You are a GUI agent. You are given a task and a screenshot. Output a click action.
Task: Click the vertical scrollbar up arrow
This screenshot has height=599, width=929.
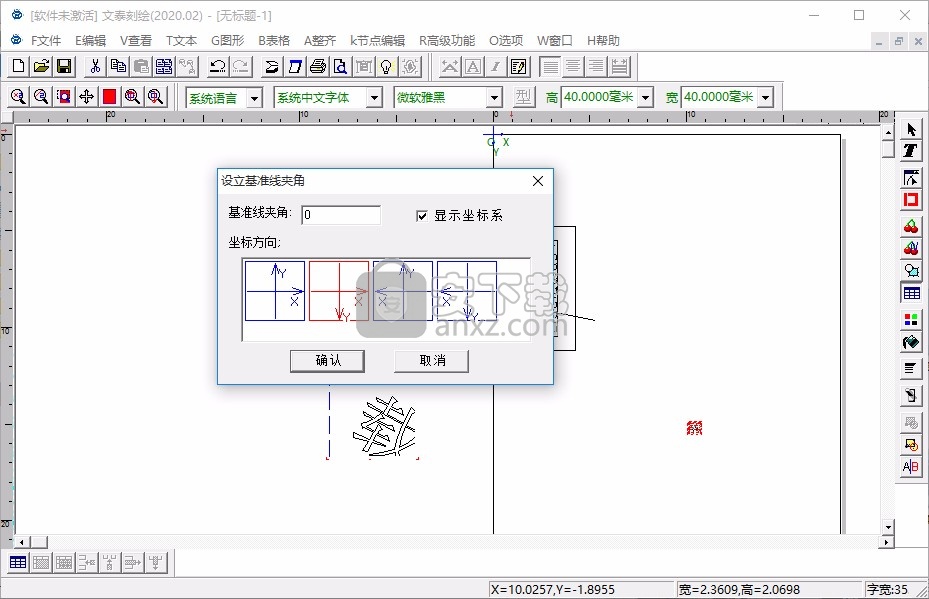[x=888, y=133]
